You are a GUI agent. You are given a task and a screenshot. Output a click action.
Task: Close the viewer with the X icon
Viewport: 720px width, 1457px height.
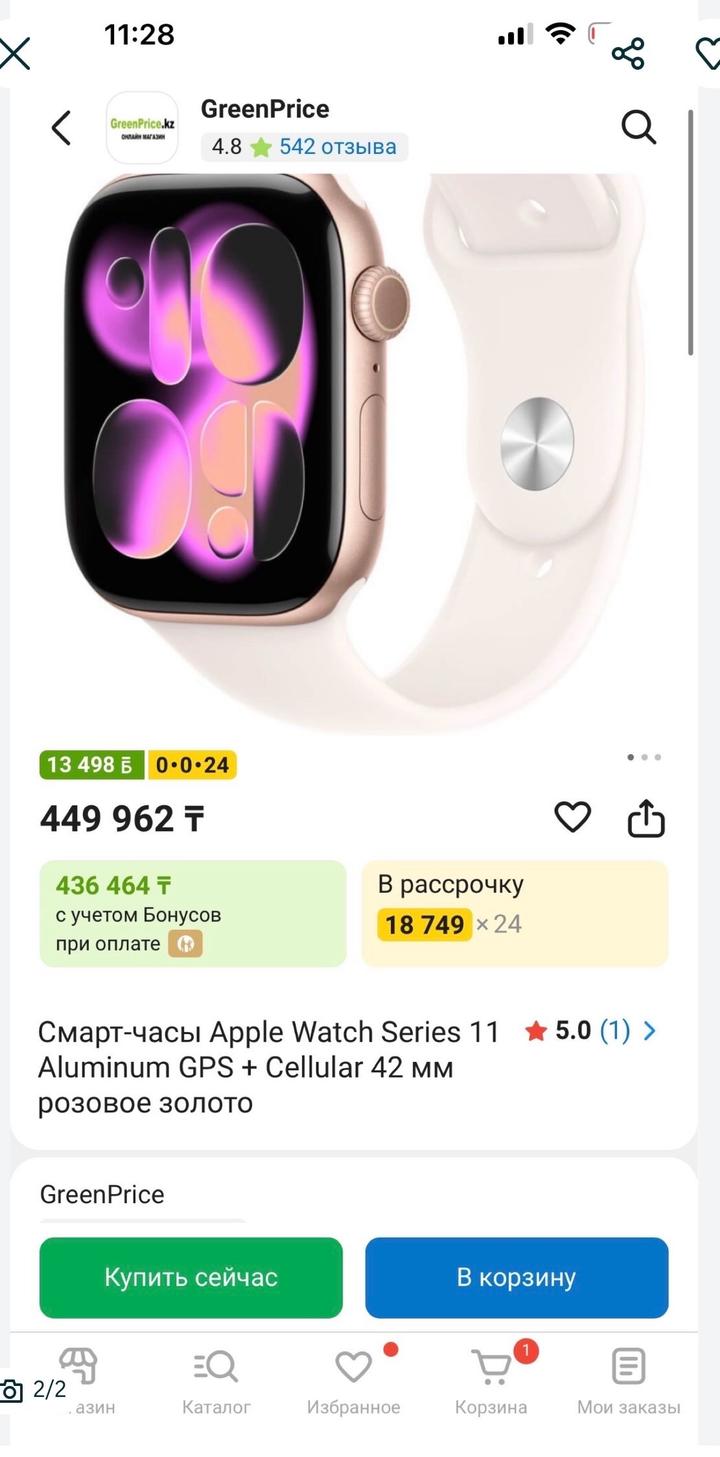(14, 52)
